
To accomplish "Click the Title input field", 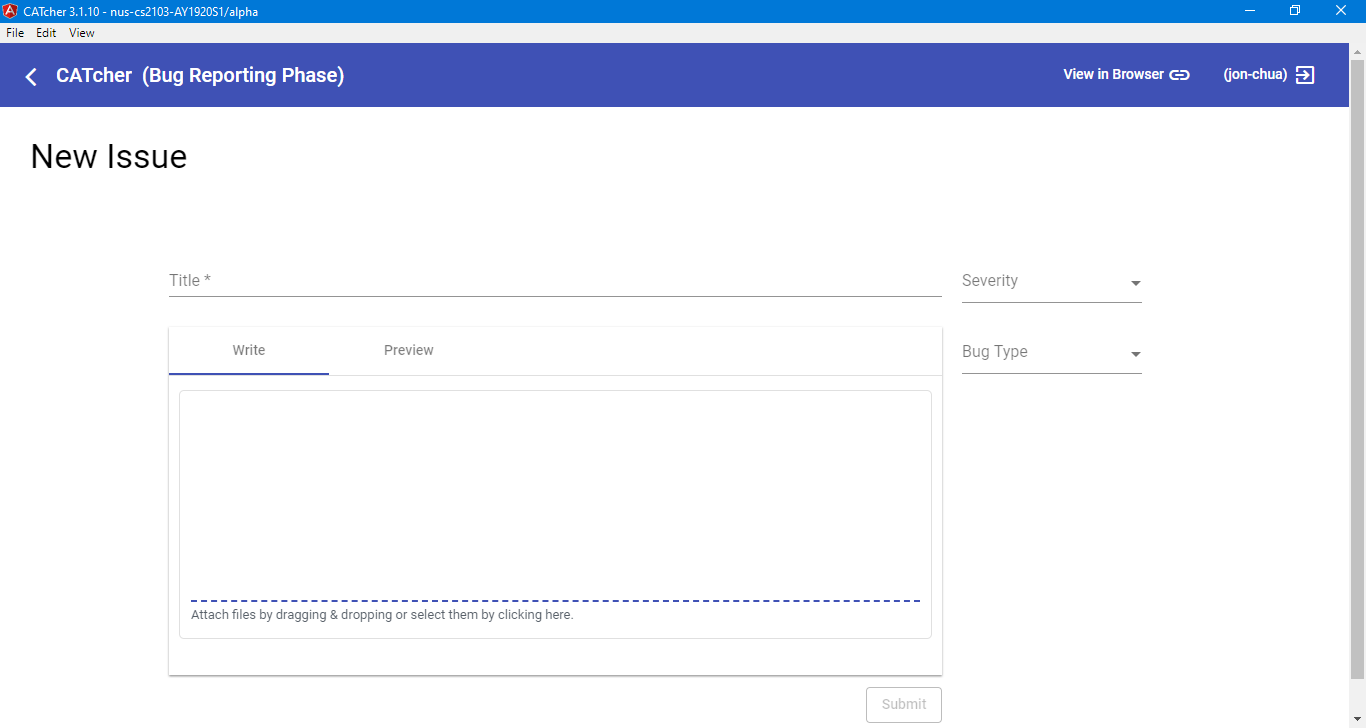I will [x=555, y=281].
